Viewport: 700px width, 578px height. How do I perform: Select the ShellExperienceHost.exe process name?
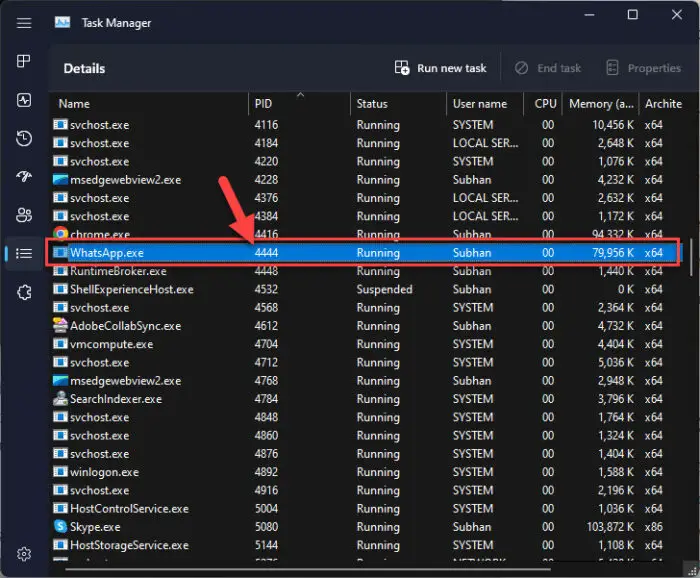pyautogui.click(x=132, y=289)
